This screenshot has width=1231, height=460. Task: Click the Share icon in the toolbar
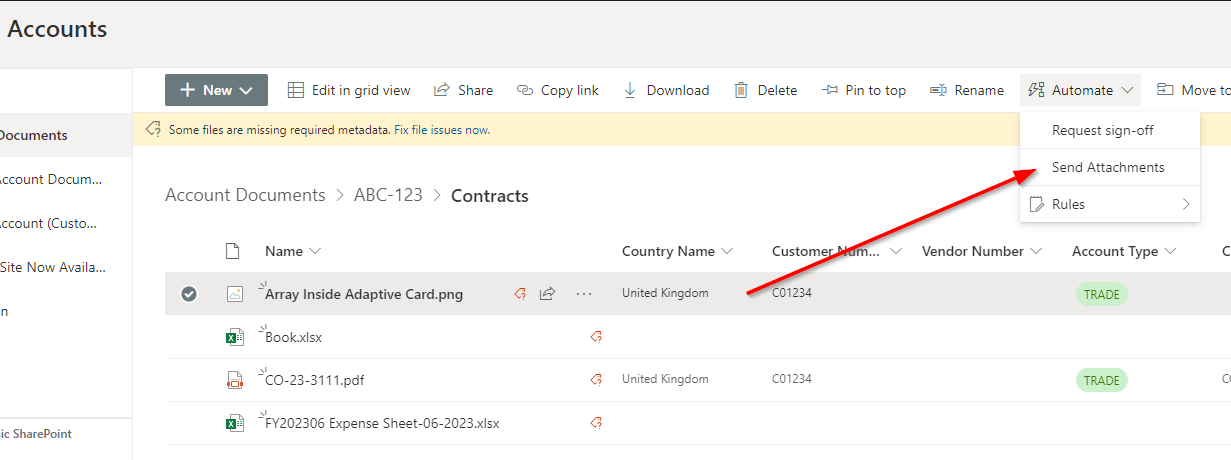[x=441, y=90]
